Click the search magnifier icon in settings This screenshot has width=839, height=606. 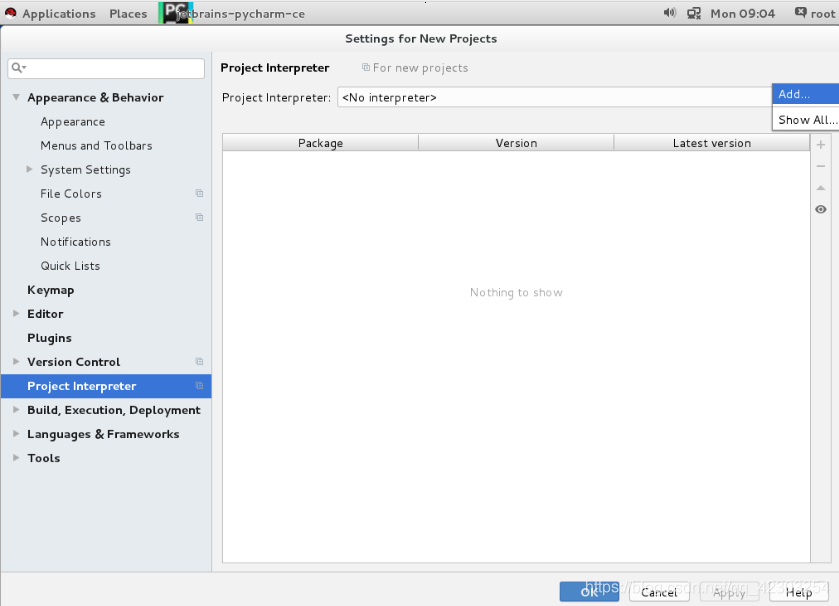pos(18,67)
